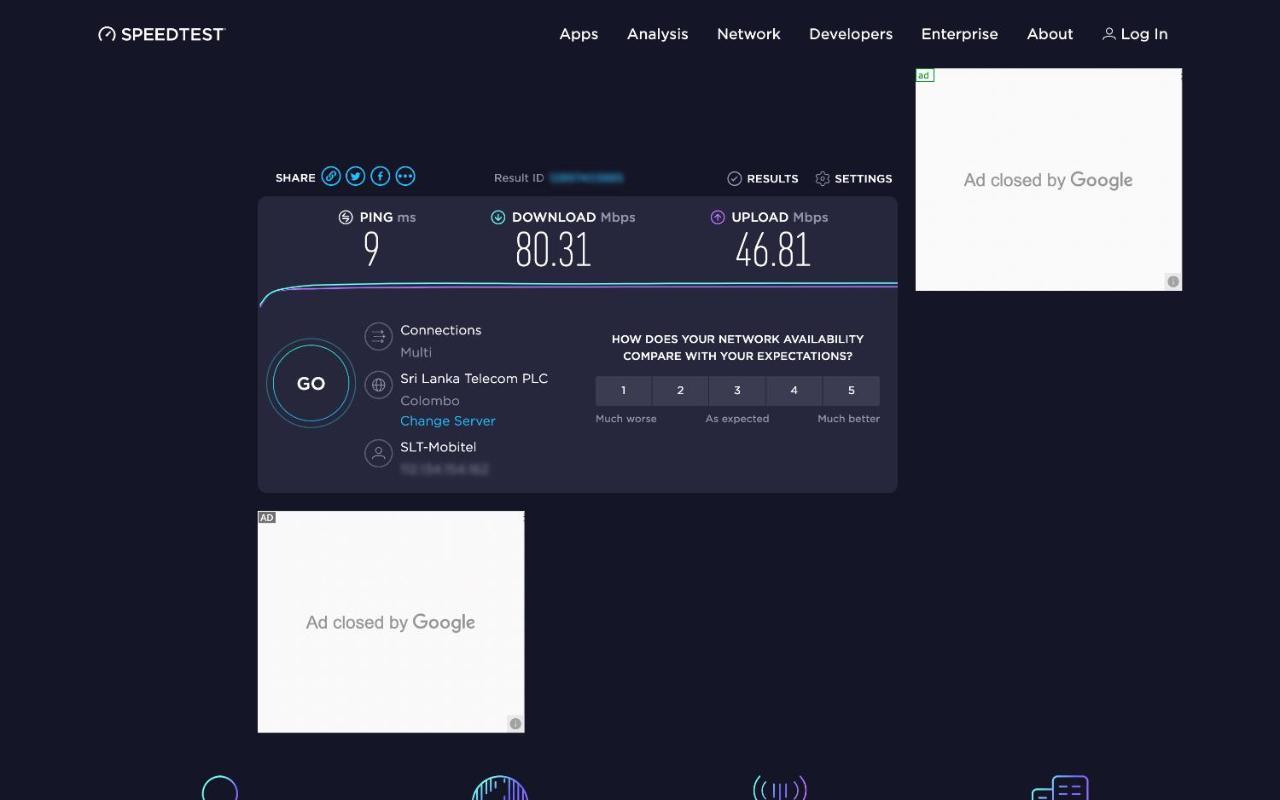This screenshot has height=800, width=1280.
Task: Click the ping value 9
Action: click(371, 250)
